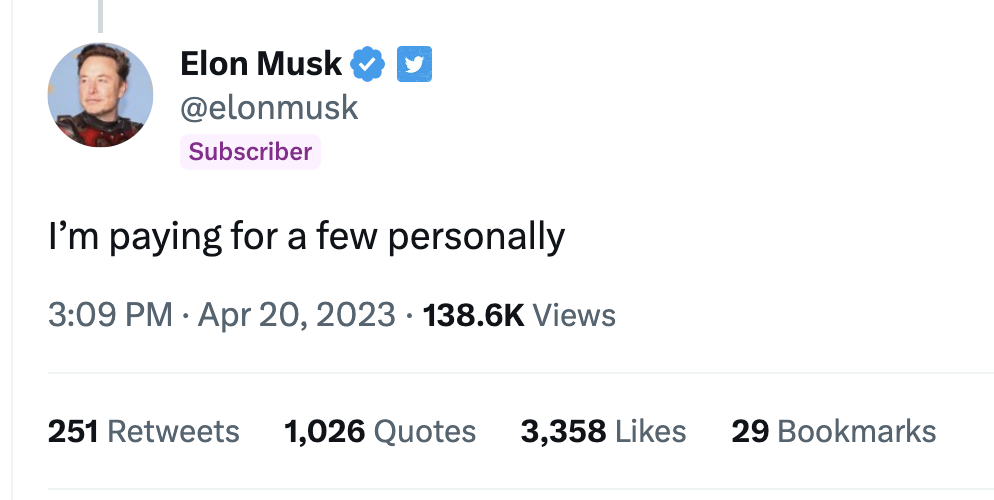Open the 1,026 Quotes list
Screen dimensions: 994x500
[x=380, y=431]
